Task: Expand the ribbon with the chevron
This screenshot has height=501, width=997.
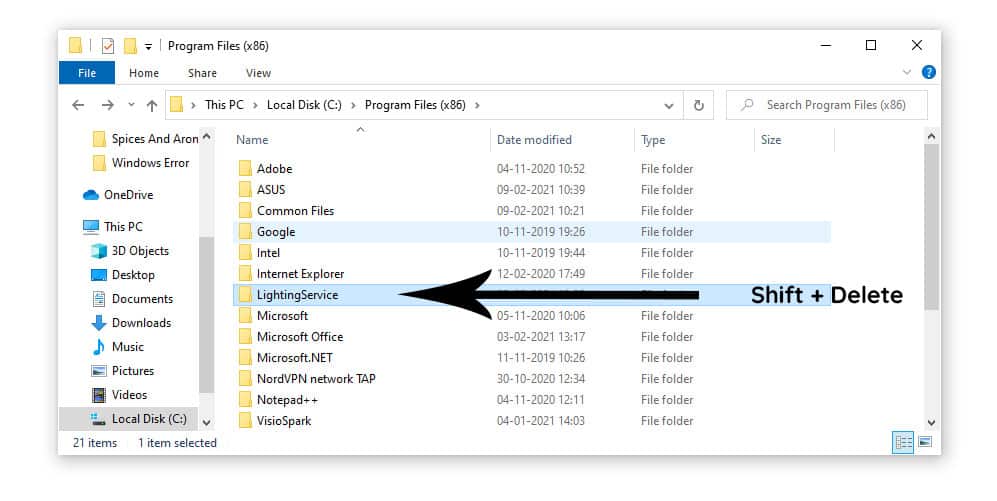Action: point(907,72)
